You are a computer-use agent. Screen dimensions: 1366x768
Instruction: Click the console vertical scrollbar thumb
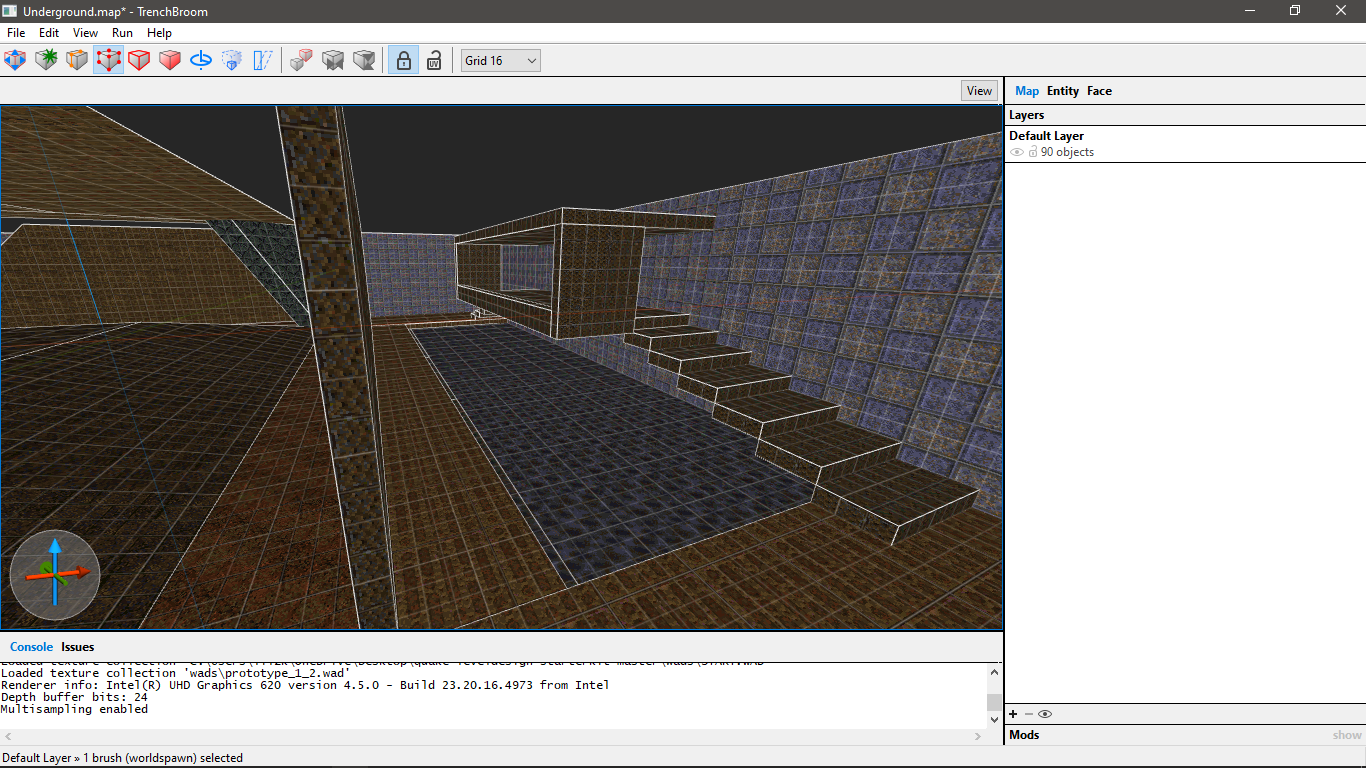(994, 702)
